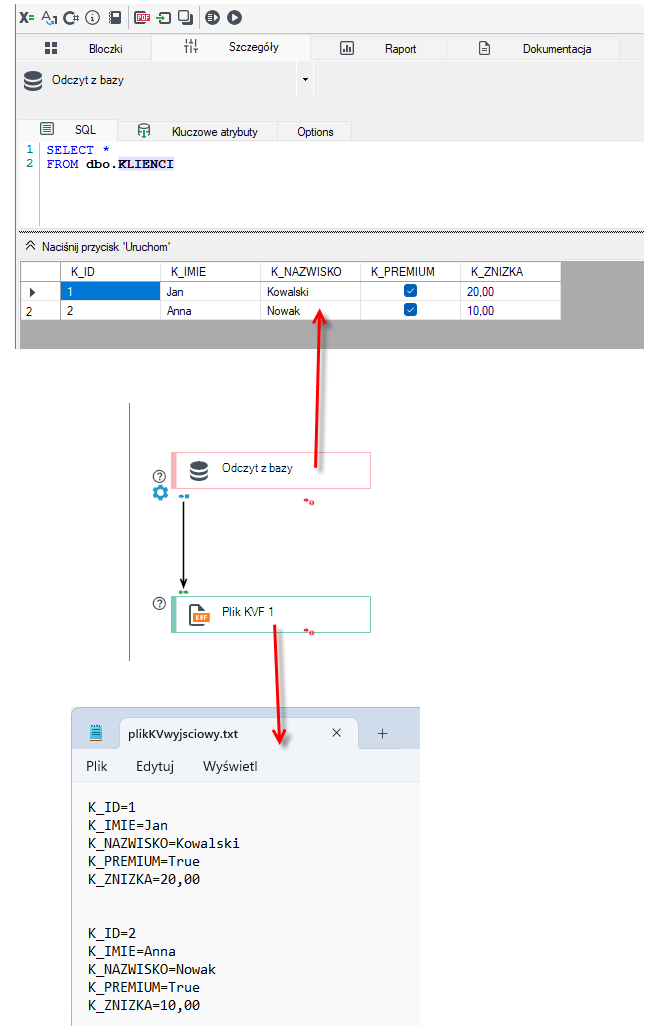Click the K_NAZWISKO column header
The height and width of the screenshot is (1026, 657).
click(310, 272)
